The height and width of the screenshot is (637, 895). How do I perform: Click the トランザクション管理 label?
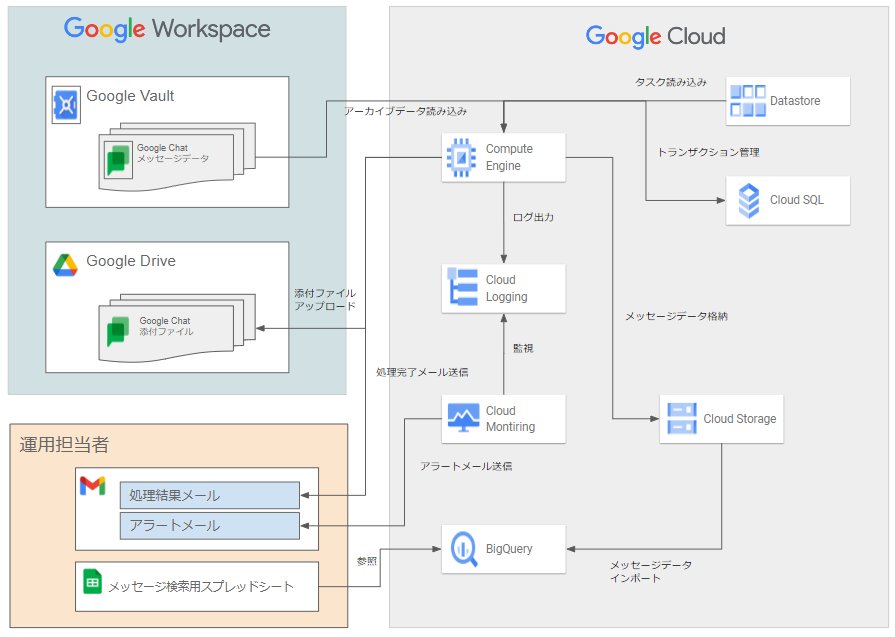coord(708,152)
